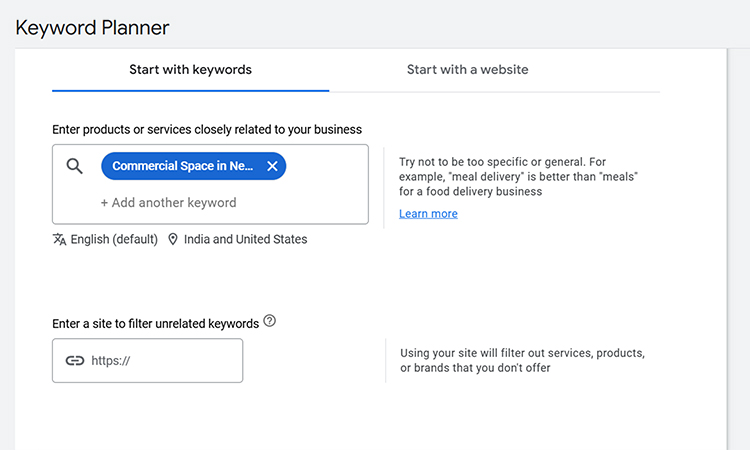Click the link chain icon

pos(75,361)
